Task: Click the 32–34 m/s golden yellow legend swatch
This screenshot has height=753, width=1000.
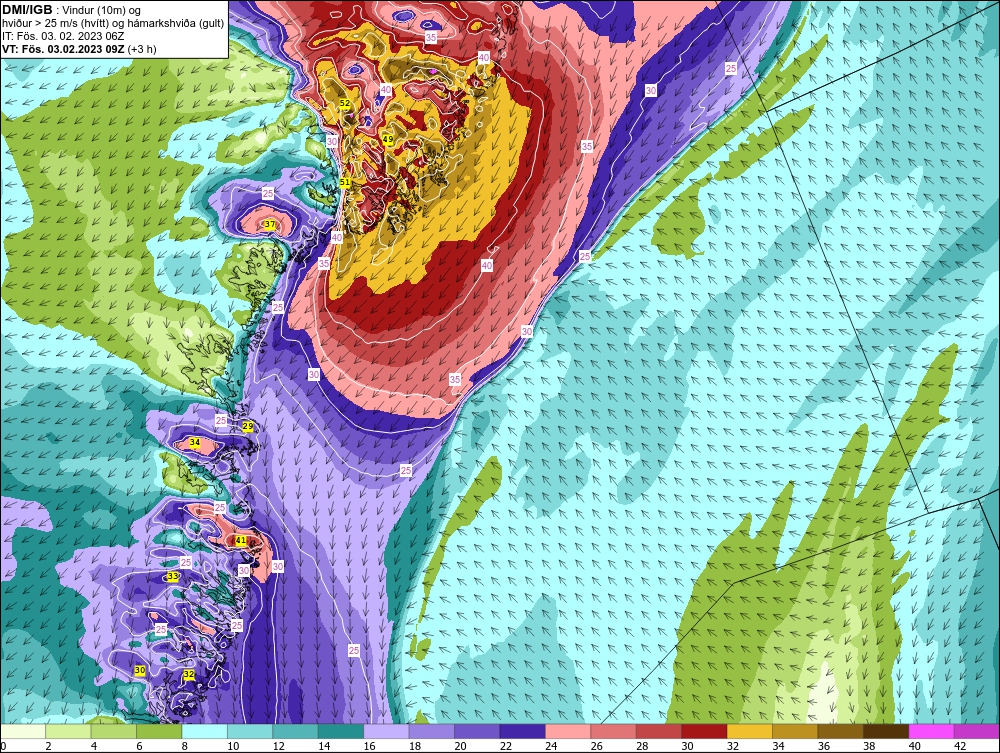Action: coord(749,731)
